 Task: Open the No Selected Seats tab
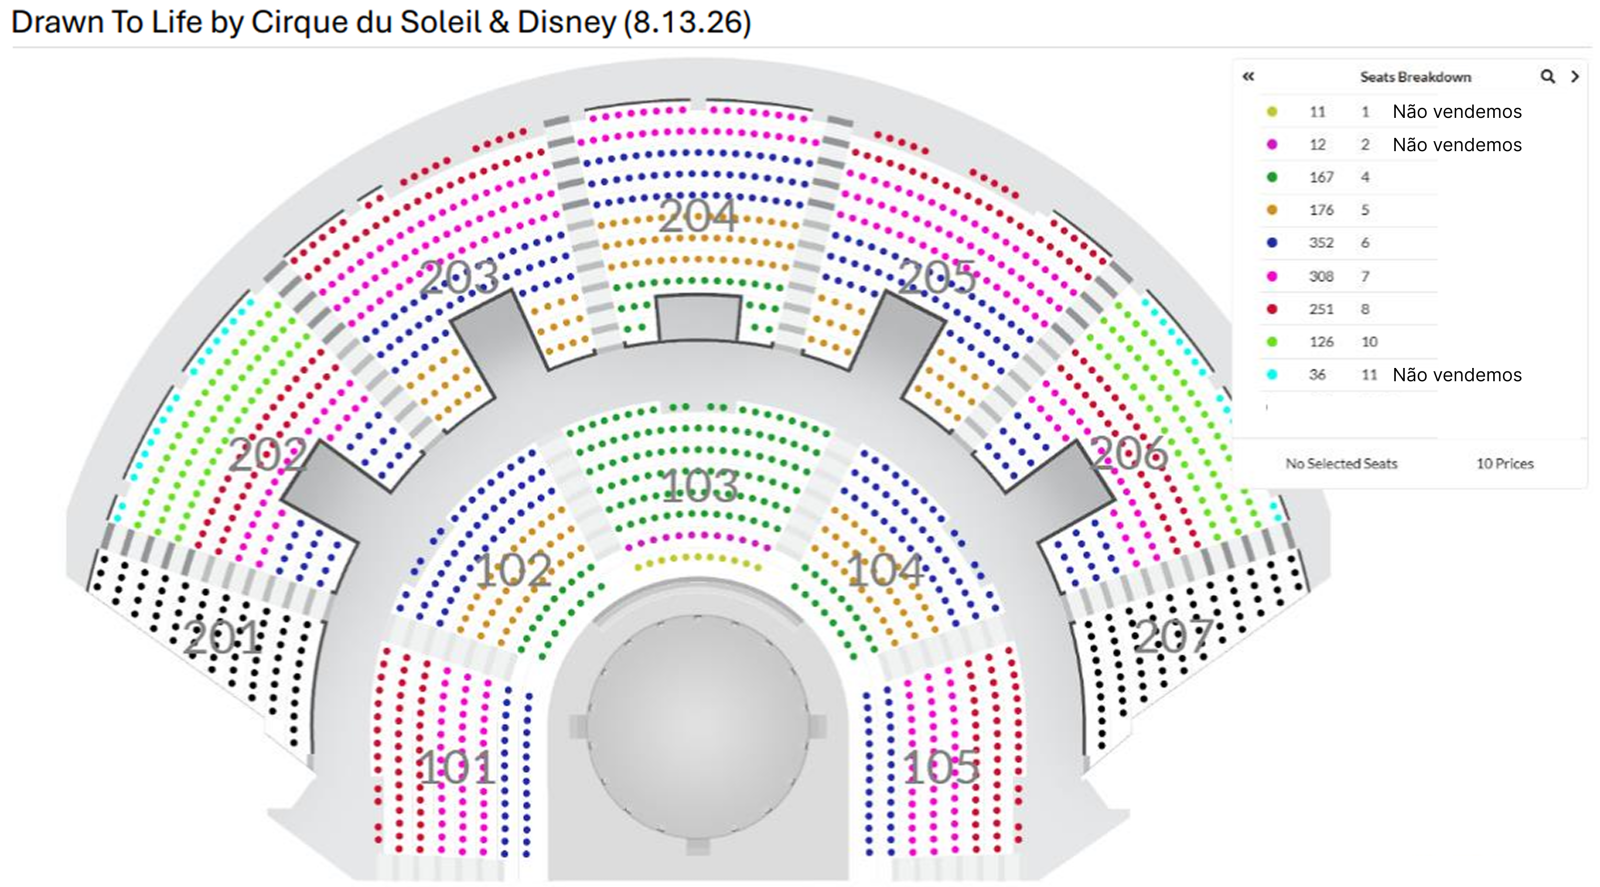pos(1341,464)
